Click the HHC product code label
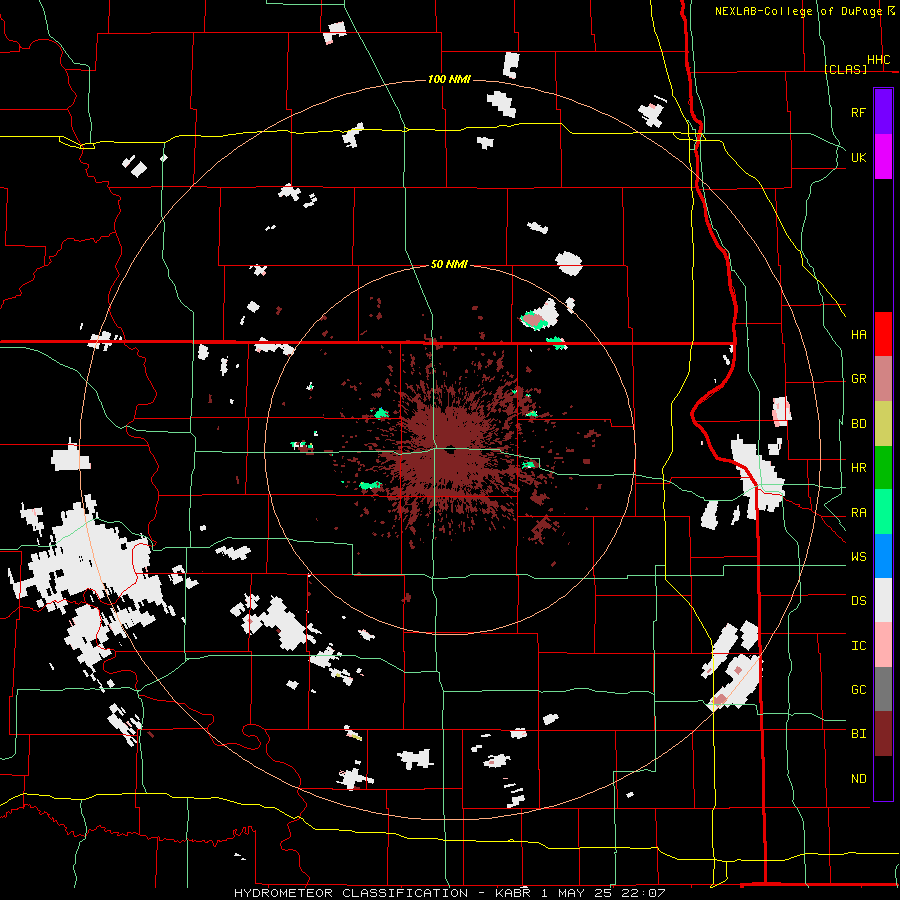Screen dimensions: 900x900 tap(879, 60)
